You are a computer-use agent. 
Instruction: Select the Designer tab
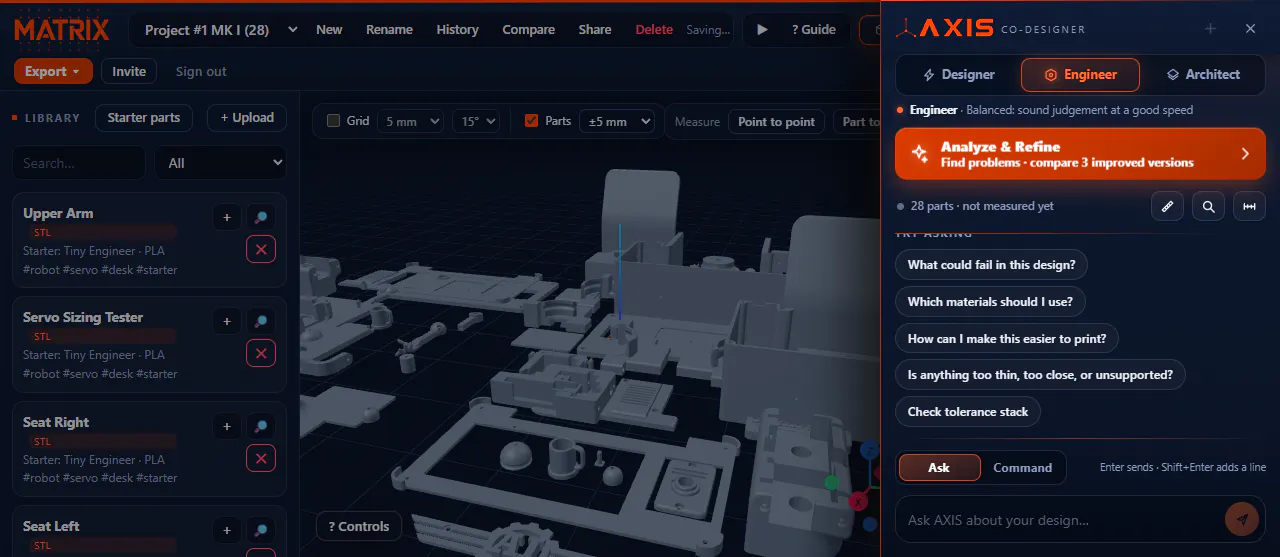[958, 74]
